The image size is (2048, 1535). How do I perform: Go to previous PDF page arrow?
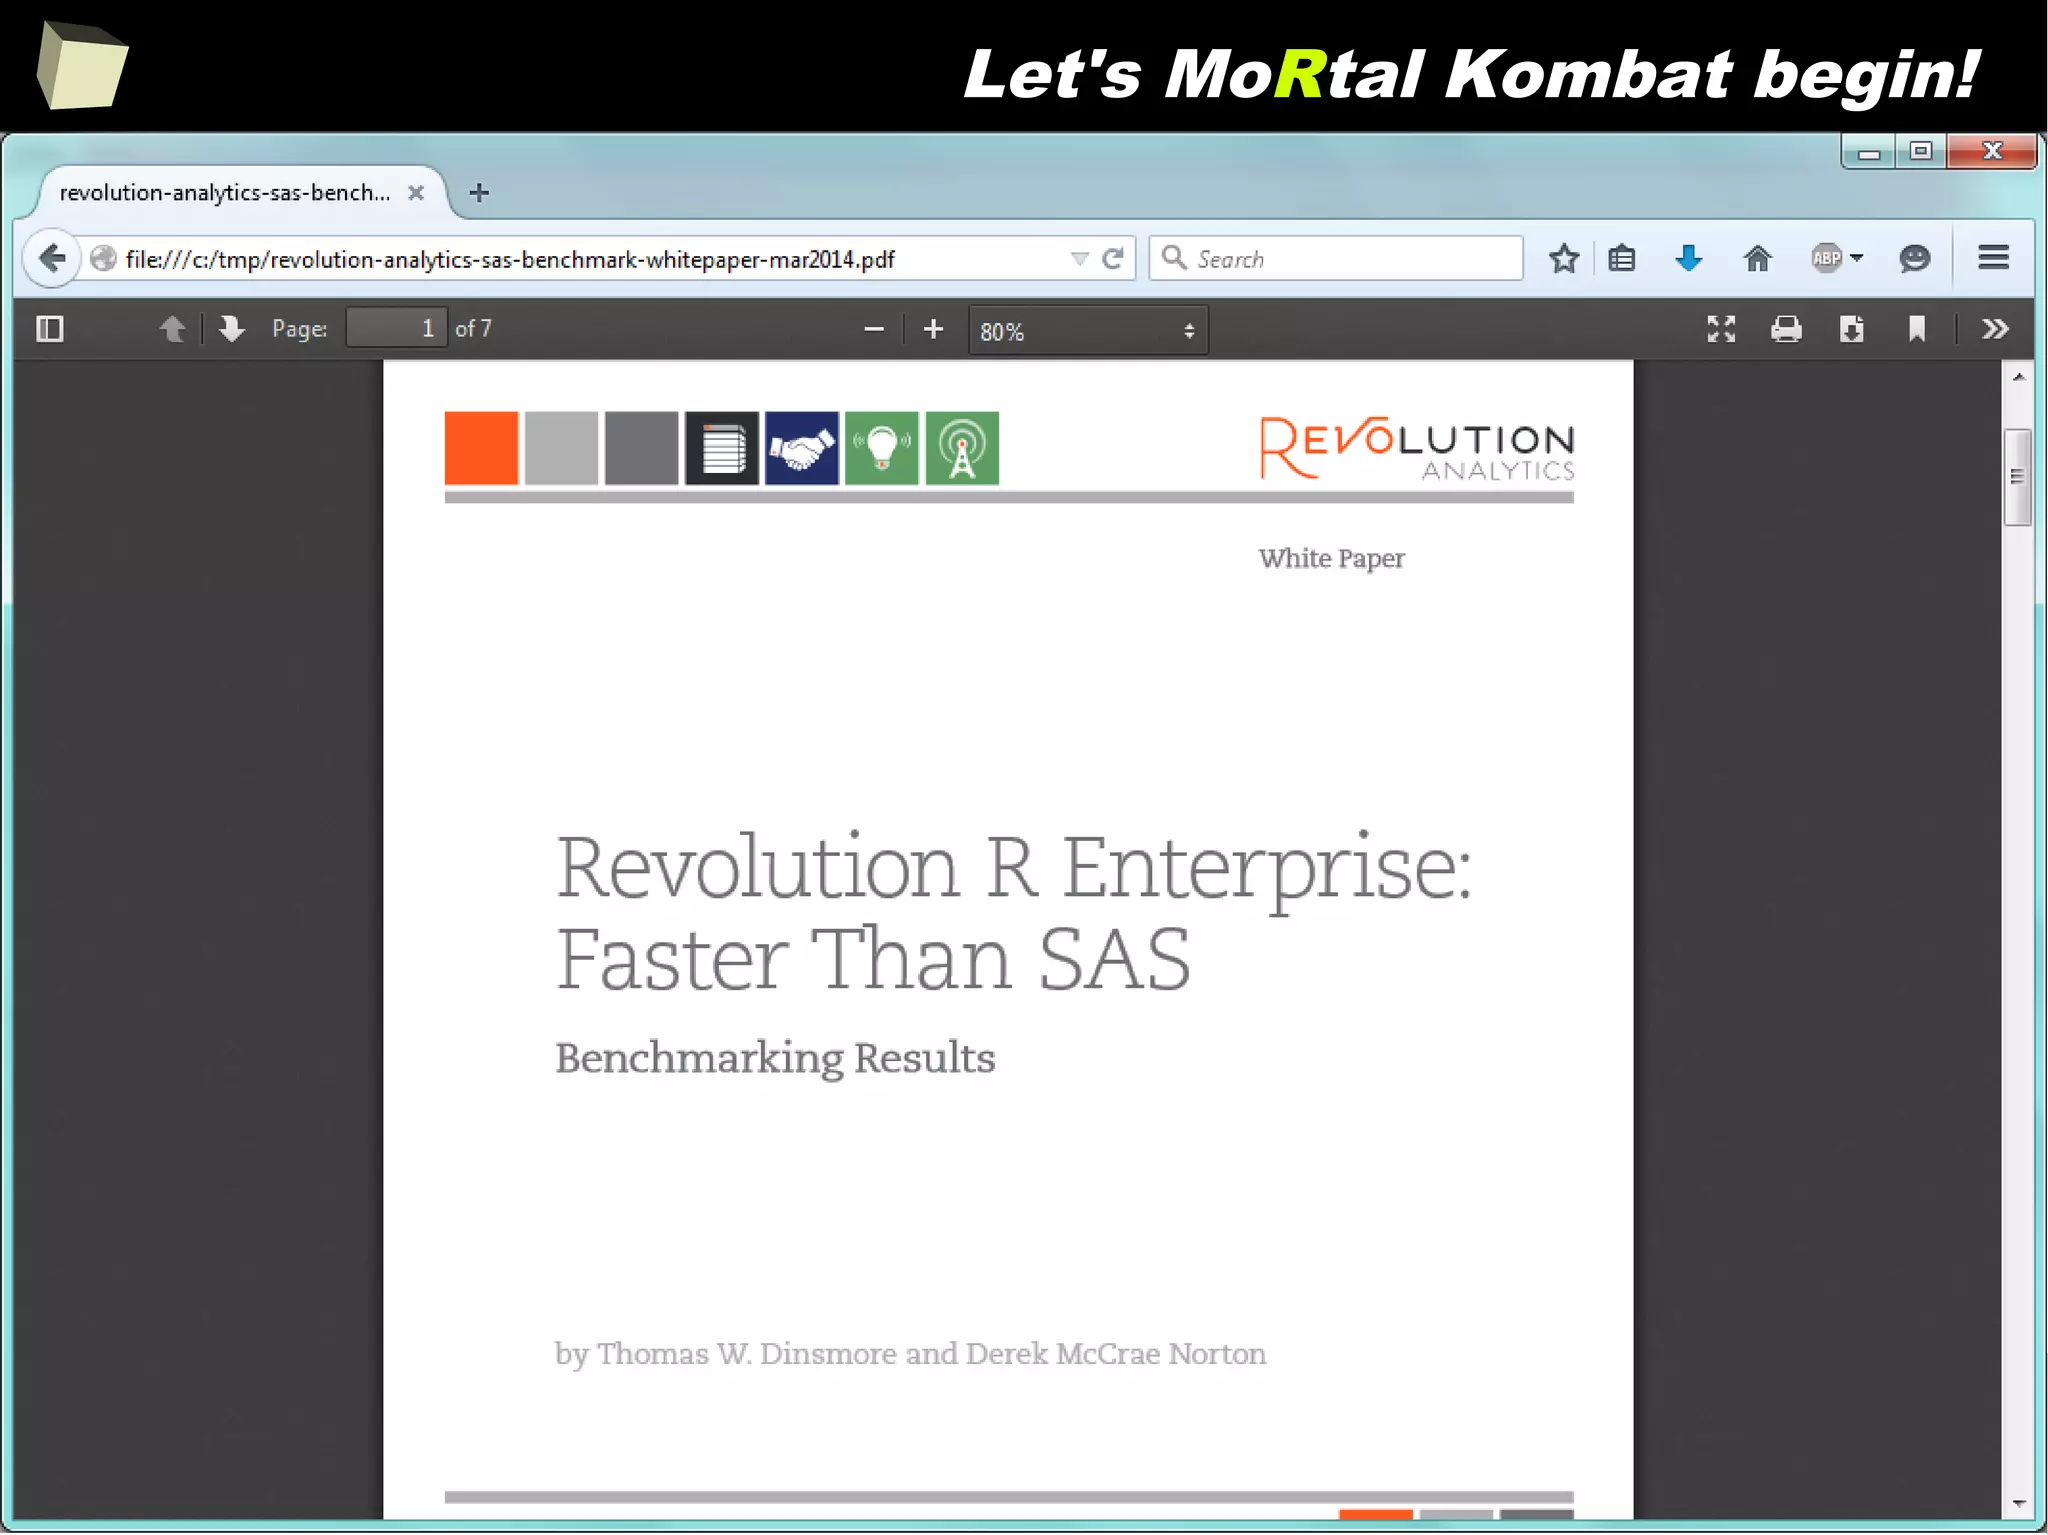pyautogui.click(x=172, y=329)
